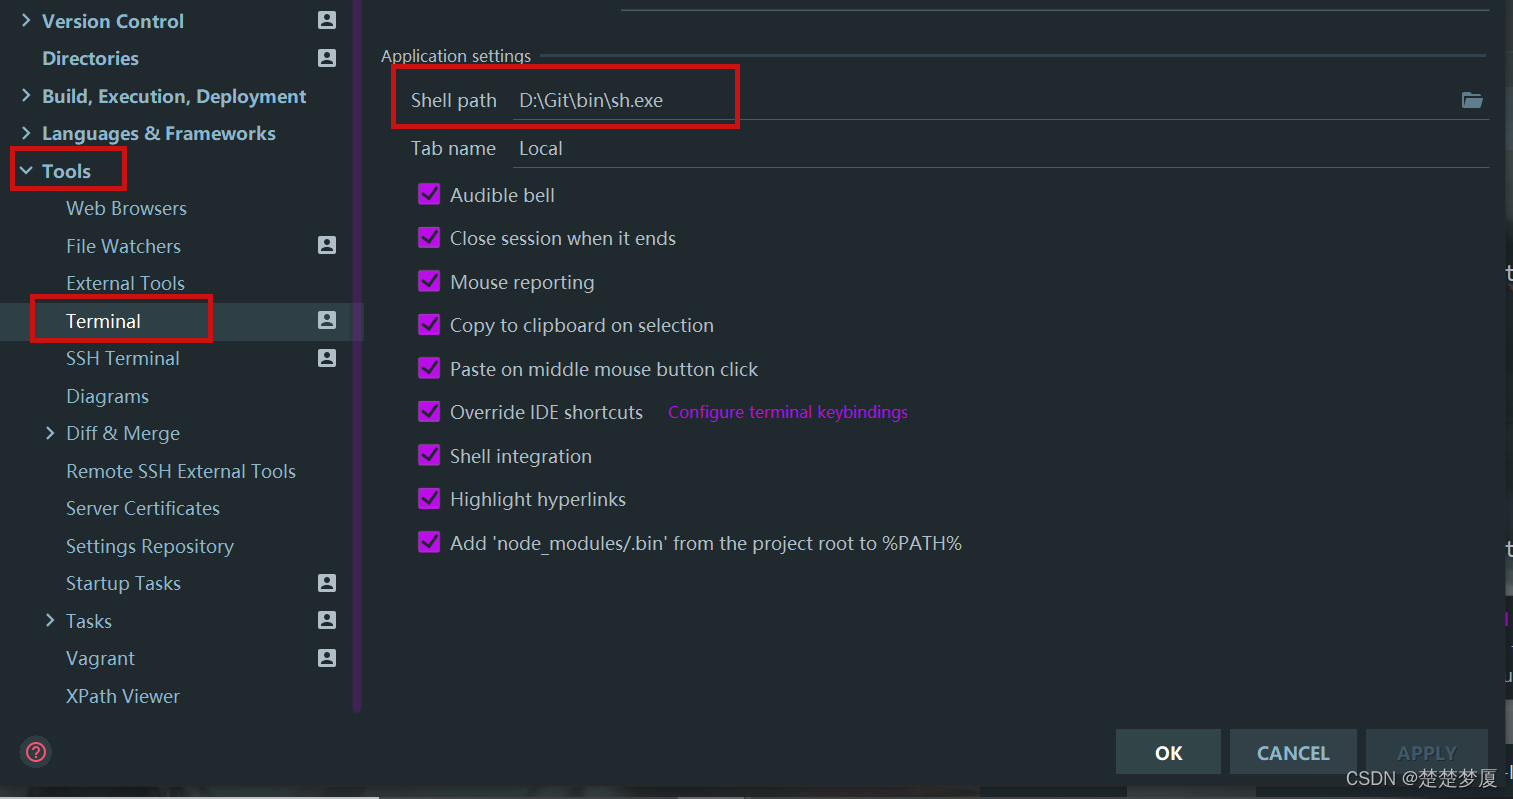Disable Copy to clipboard on selection
Viewport: 1513px width, 799px height.
pos(429,324)
